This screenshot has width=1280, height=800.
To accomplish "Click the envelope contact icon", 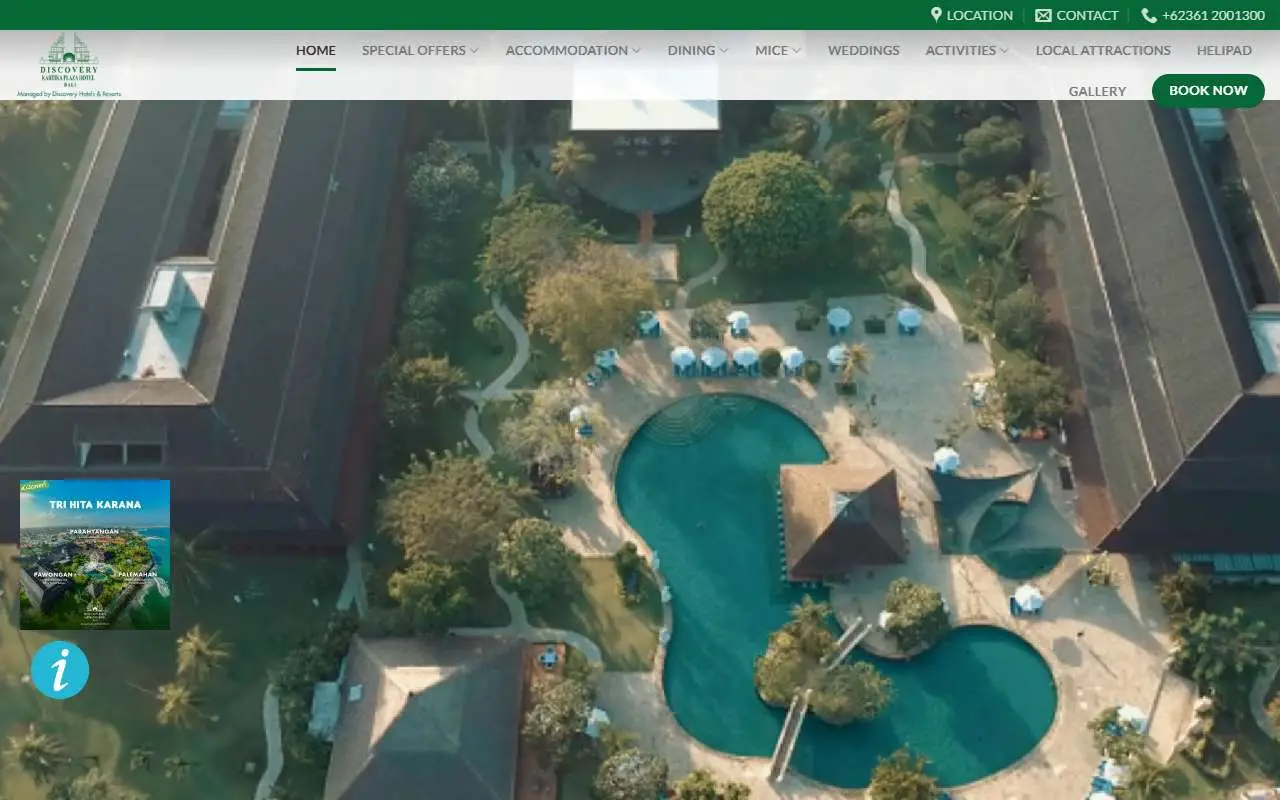I will [x=1043, y=15].
